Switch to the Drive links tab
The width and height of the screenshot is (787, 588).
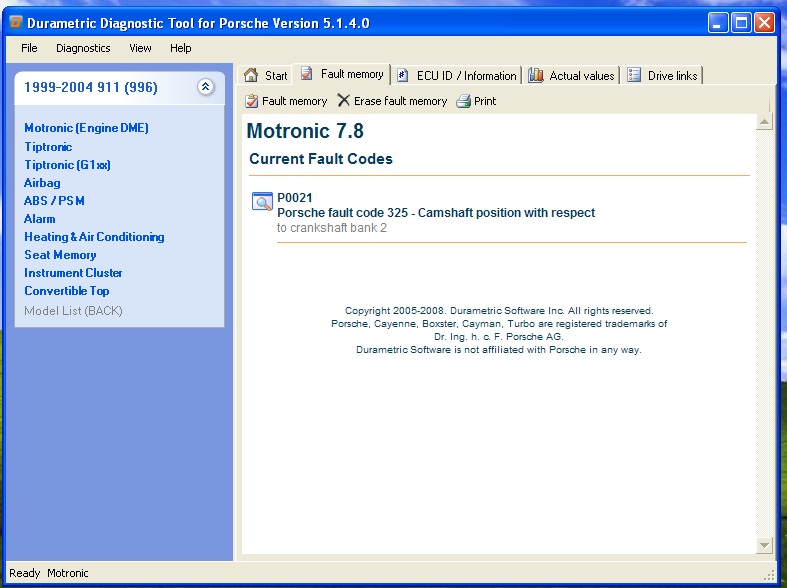[663, 76]
